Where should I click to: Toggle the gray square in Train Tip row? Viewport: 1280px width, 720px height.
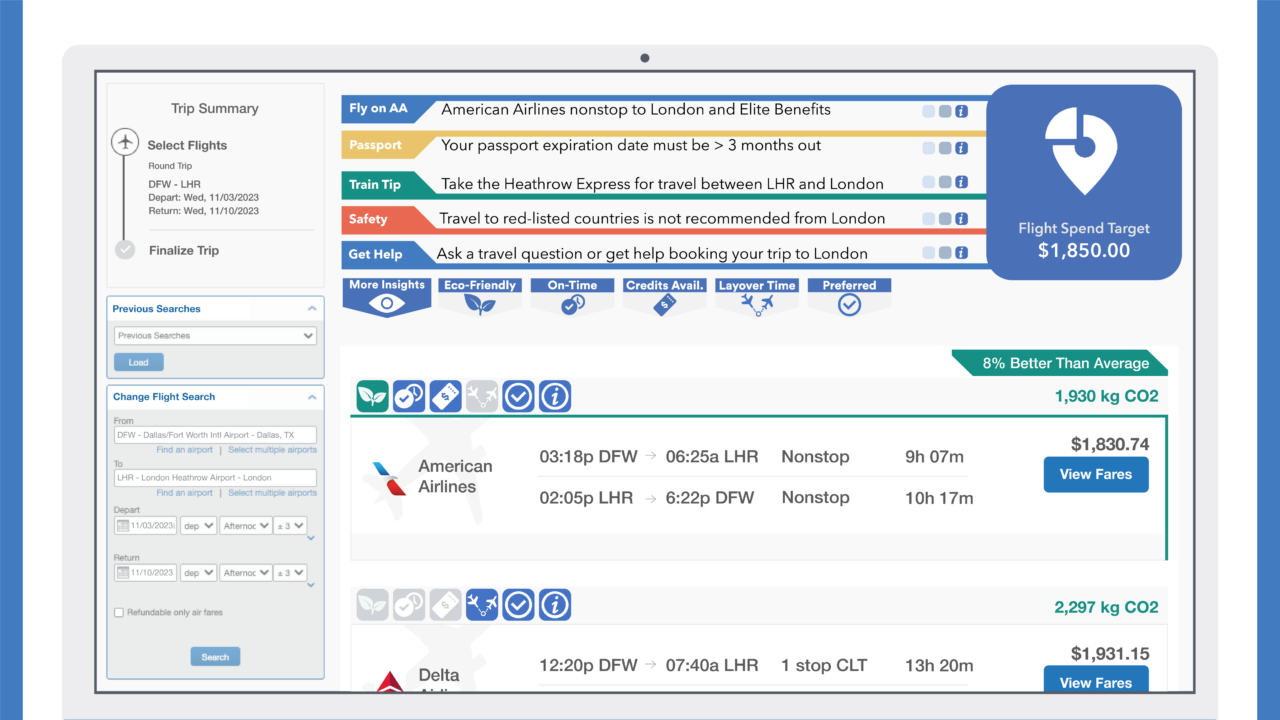(x=945, y=182)
